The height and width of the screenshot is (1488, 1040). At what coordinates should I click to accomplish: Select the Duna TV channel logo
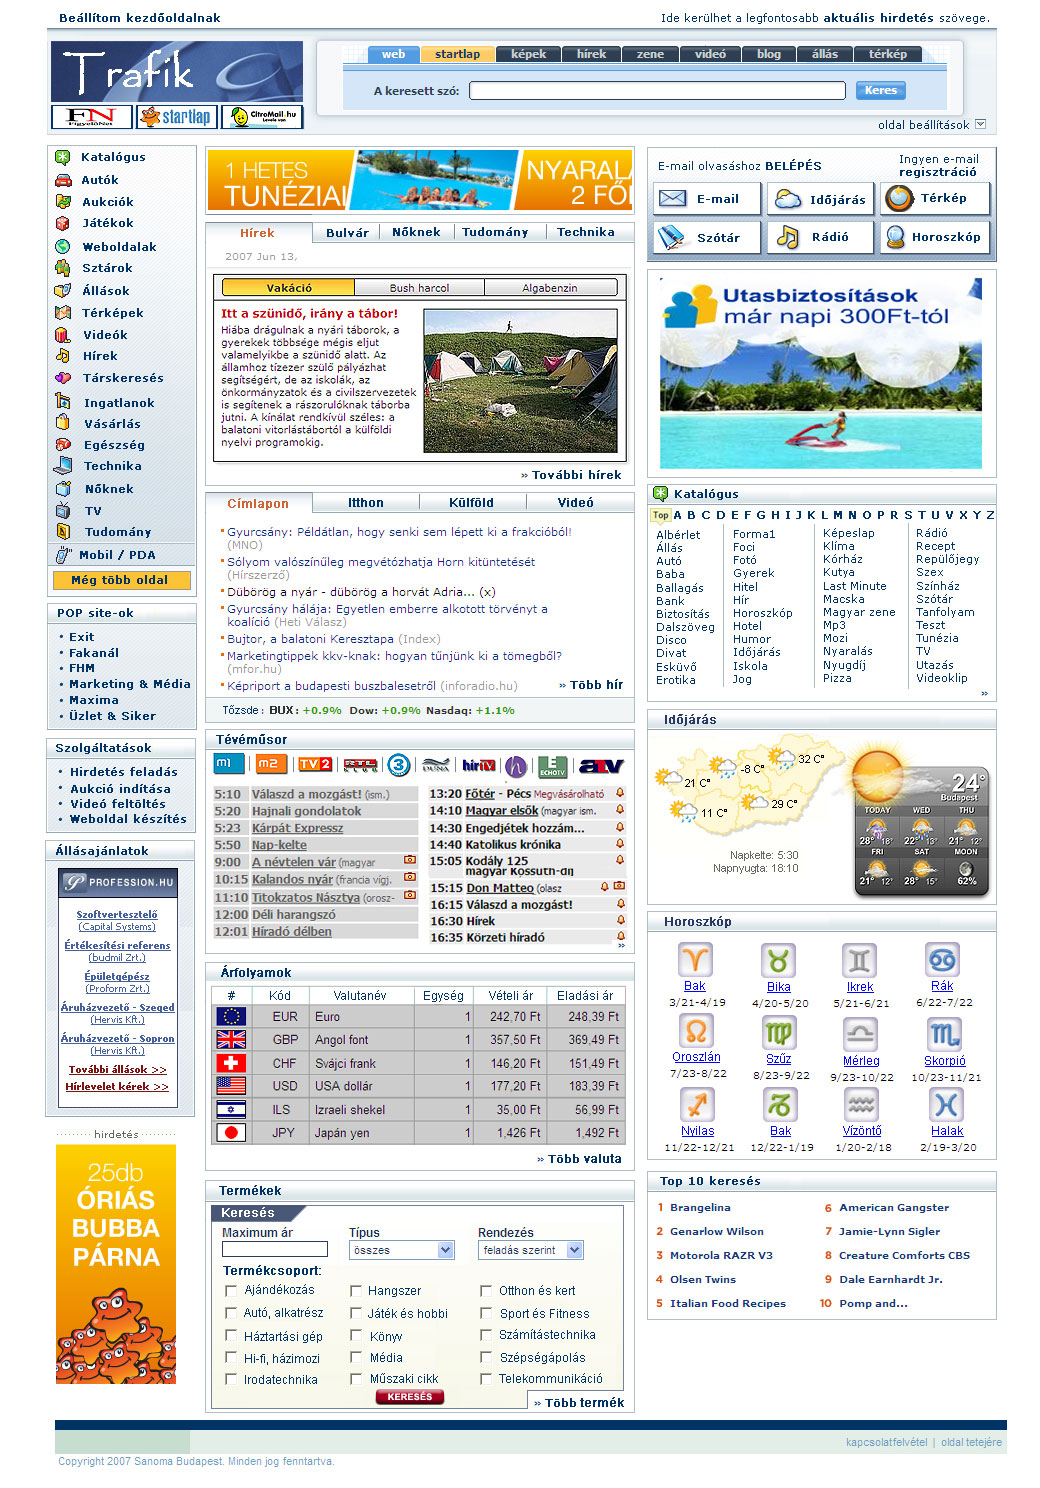tap(436, 766)
